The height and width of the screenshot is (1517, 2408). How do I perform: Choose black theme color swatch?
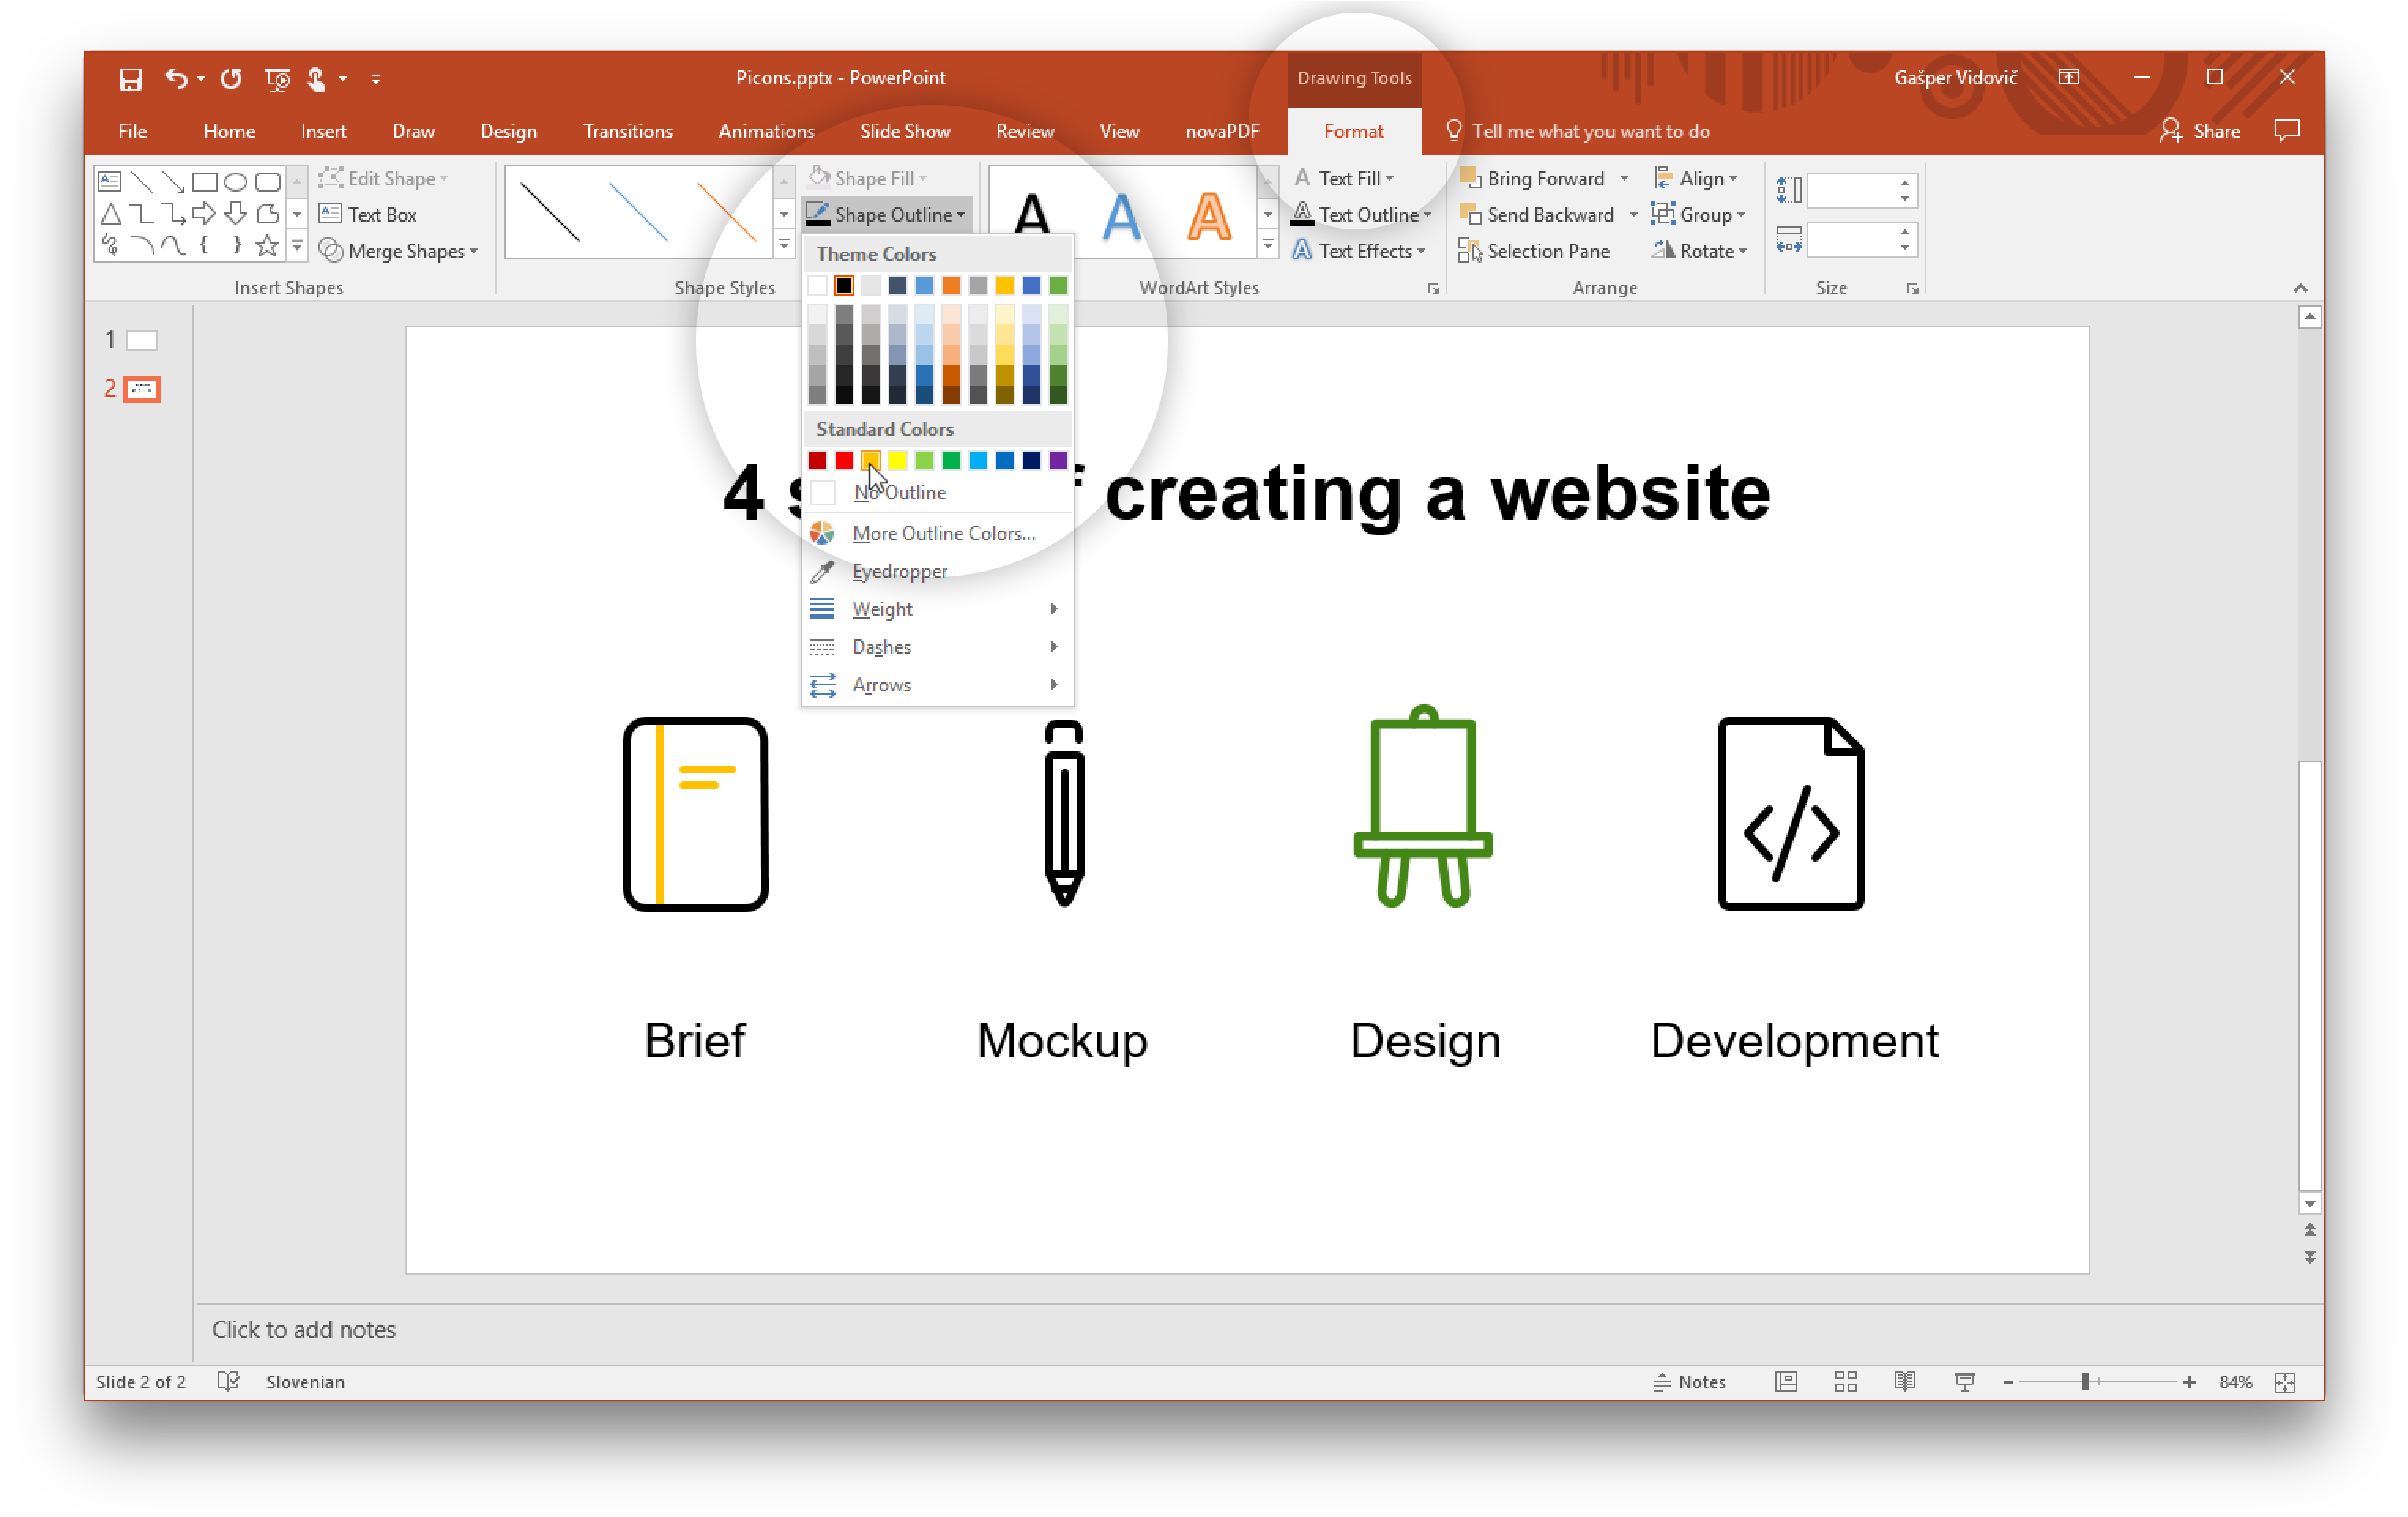[844, 285]
